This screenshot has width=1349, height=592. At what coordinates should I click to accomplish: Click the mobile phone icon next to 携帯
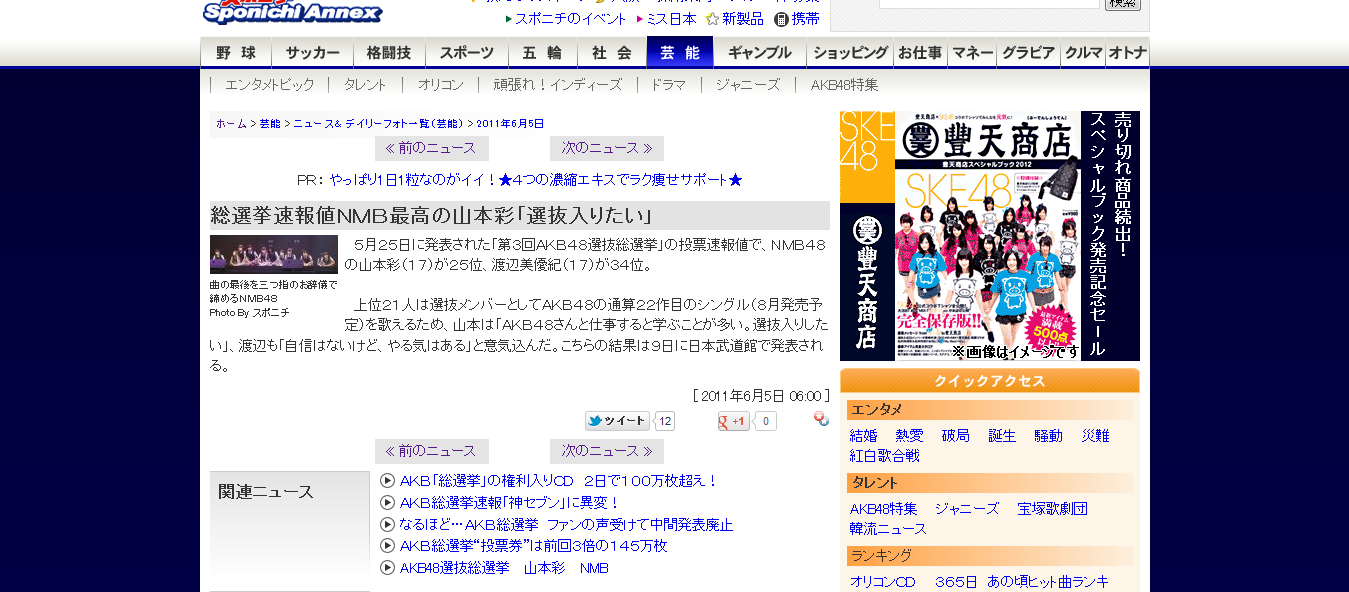click(x=781, y=19)
